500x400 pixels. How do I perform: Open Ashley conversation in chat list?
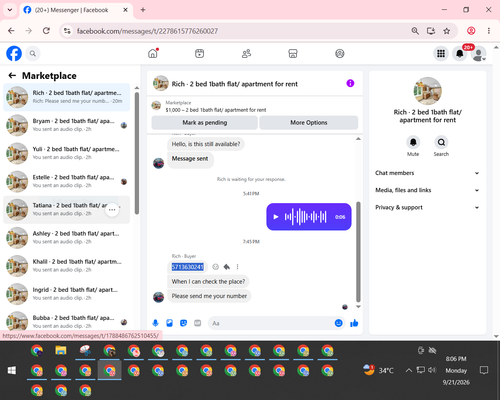click(x=67, y=238)
